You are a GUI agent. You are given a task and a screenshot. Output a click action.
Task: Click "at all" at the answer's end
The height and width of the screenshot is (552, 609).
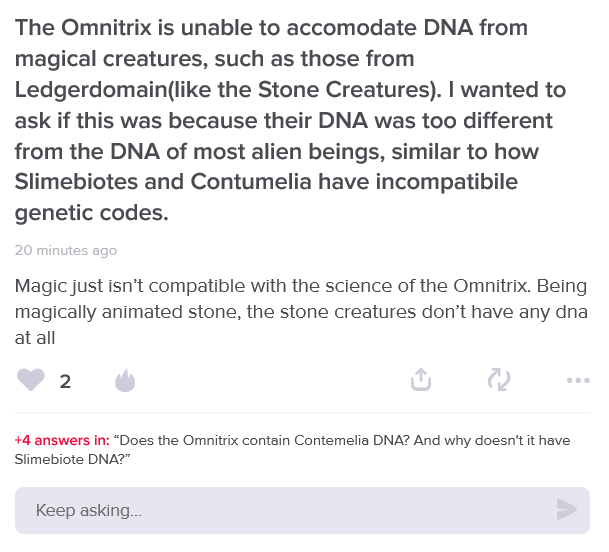(x=35, y=338)
